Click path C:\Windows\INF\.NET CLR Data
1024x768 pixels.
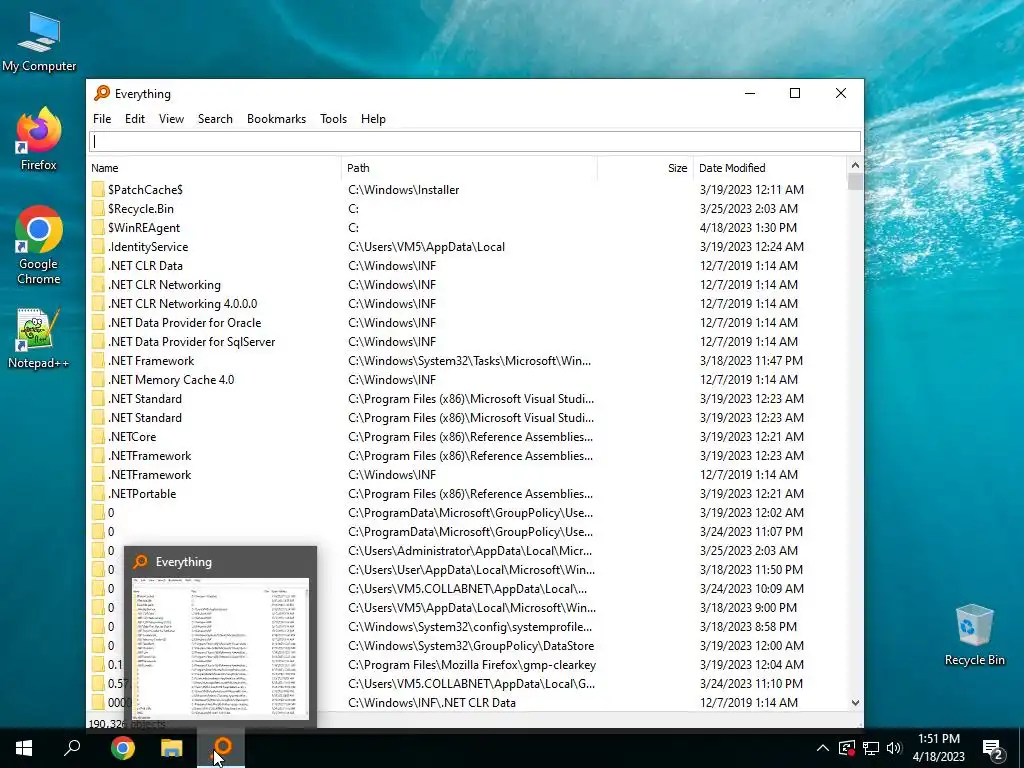click(x=432, y=703)
